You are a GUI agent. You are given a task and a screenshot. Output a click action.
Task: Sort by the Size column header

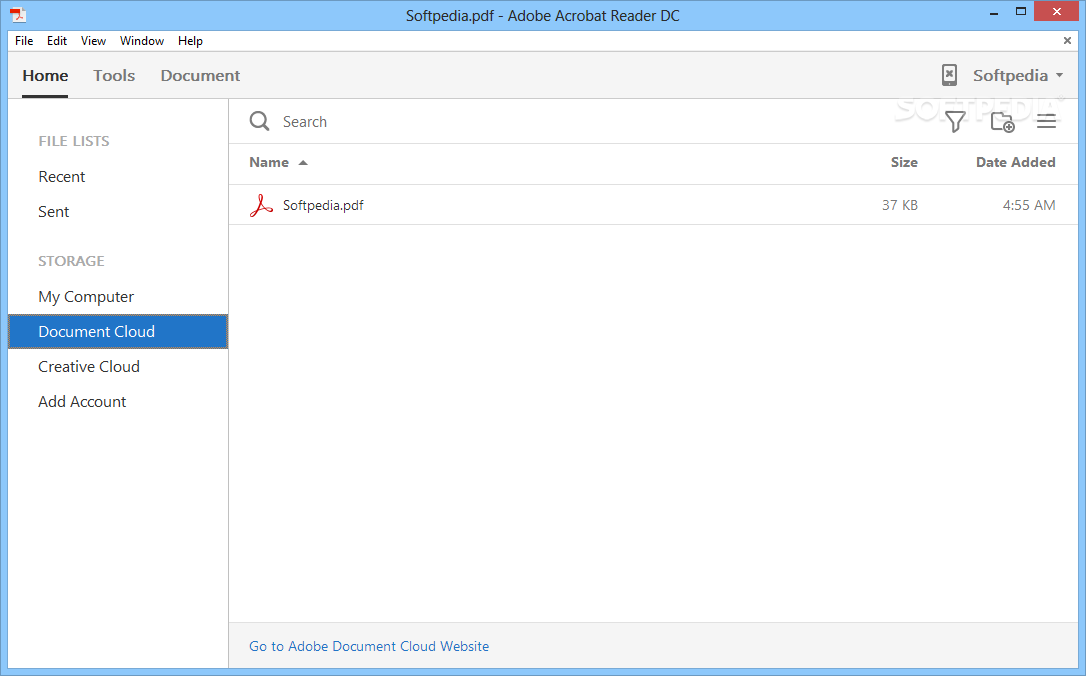coord(904,162)
